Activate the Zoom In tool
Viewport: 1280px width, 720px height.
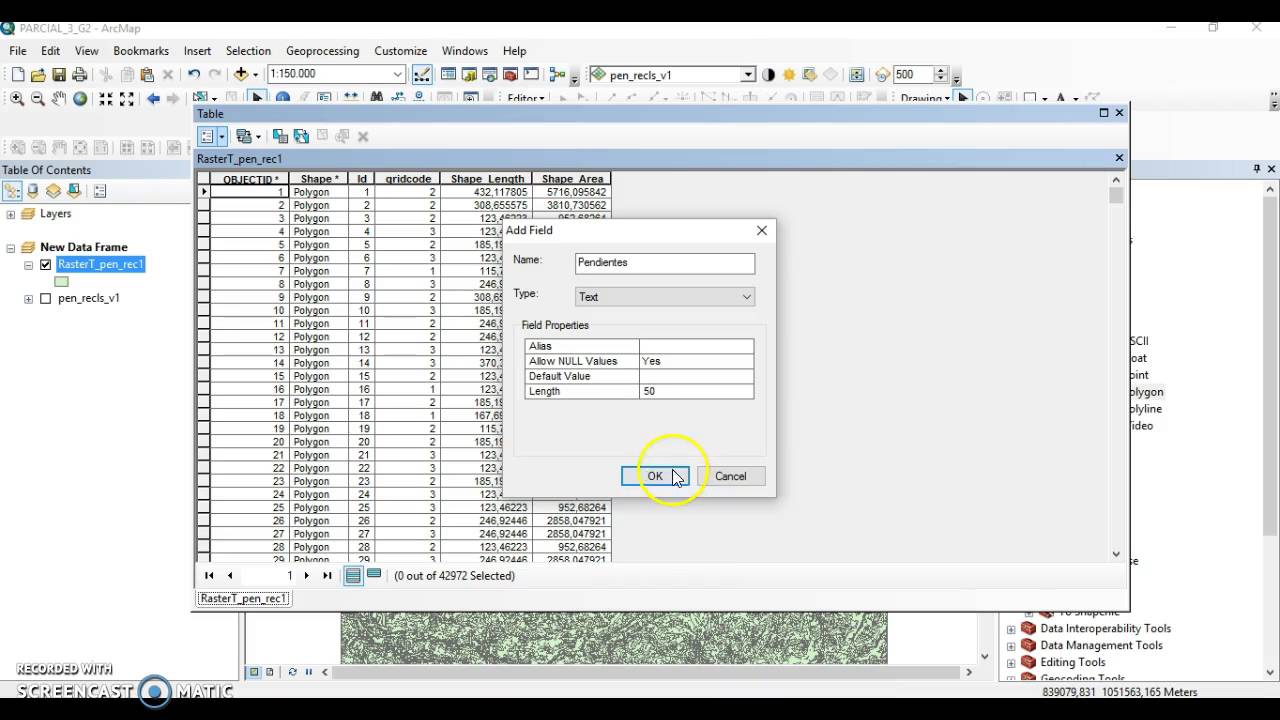17,98
